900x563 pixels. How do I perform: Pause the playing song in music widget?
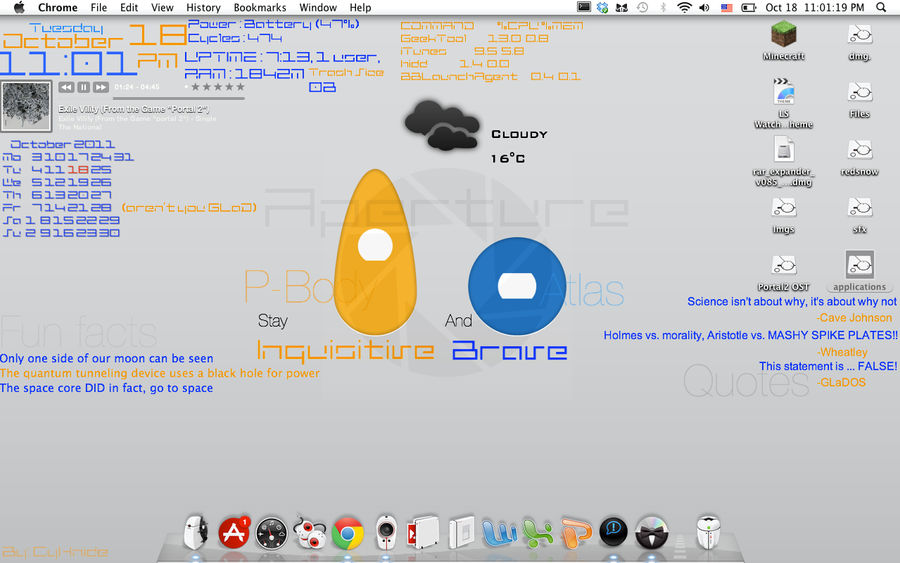[83, 87]
